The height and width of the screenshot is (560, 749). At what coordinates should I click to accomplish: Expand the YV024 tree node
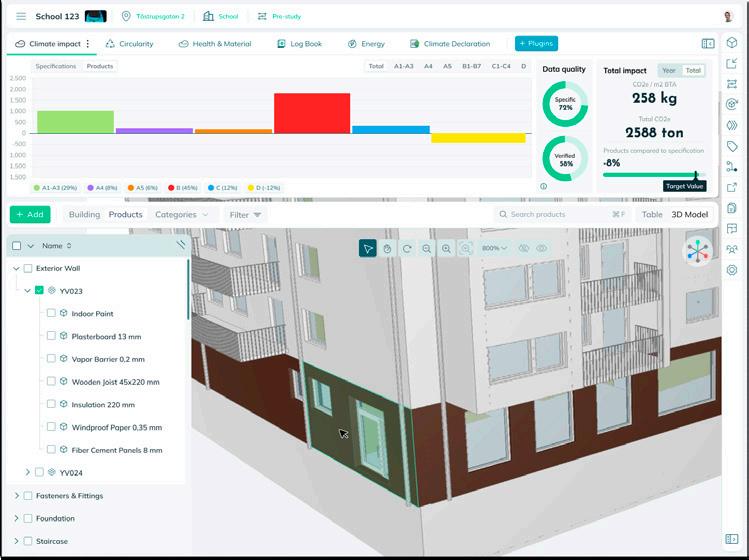pos(28,472)
